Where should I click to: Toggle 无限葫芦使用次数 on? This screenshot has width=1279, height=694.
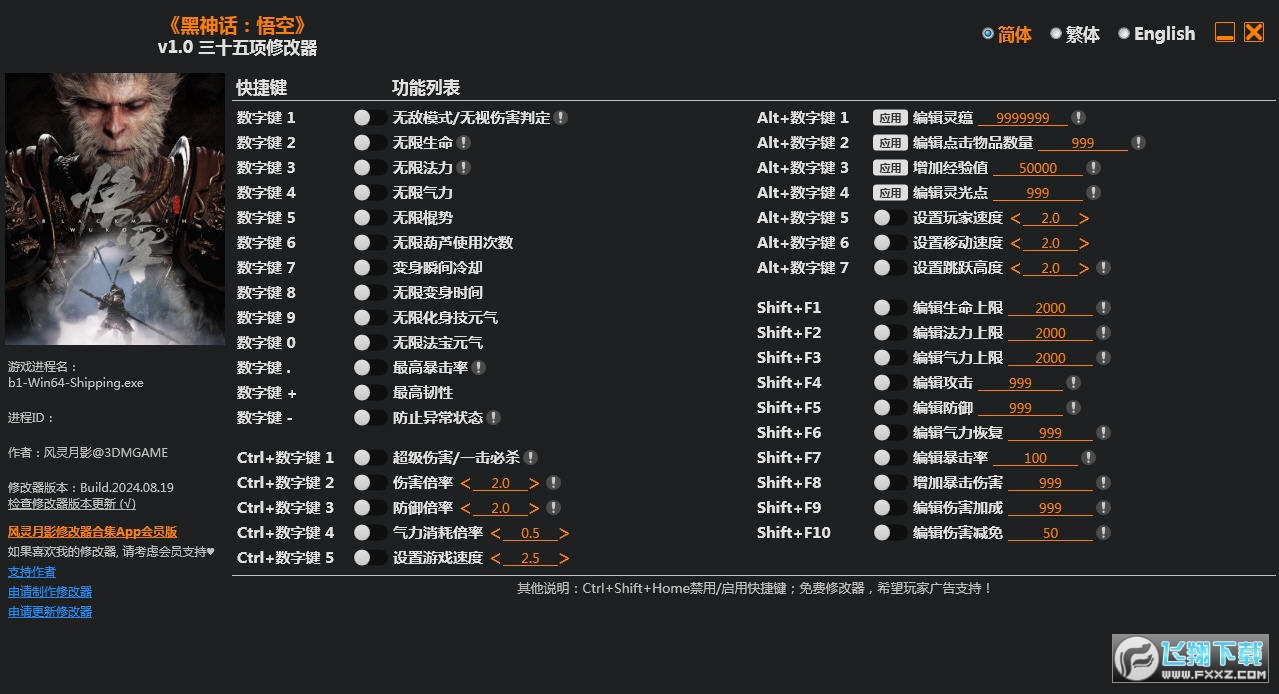369,243
